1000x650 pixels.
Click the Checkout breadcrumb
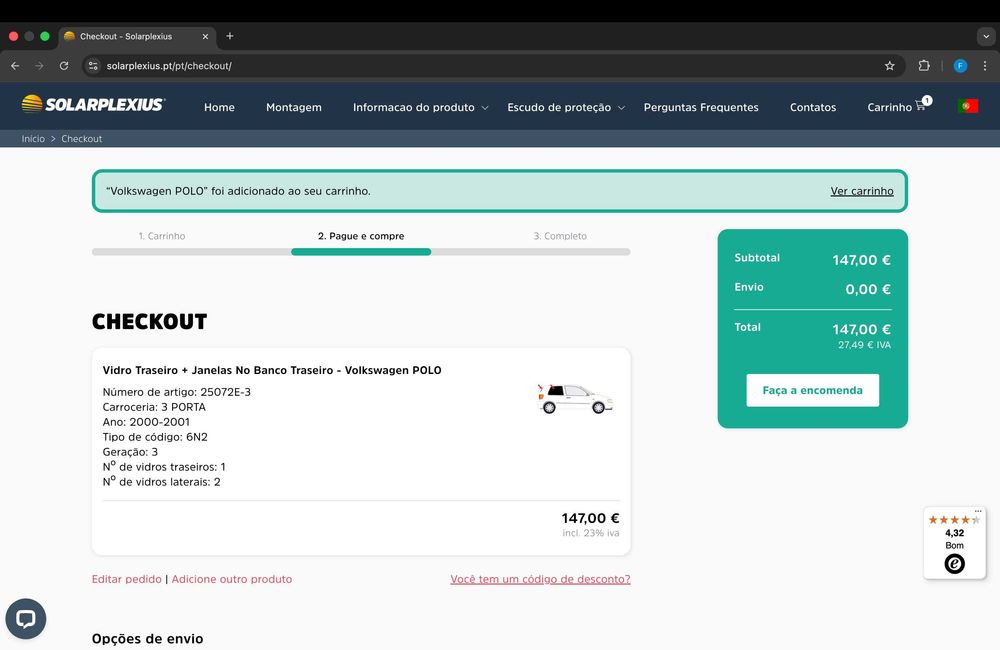coord(82,138)
